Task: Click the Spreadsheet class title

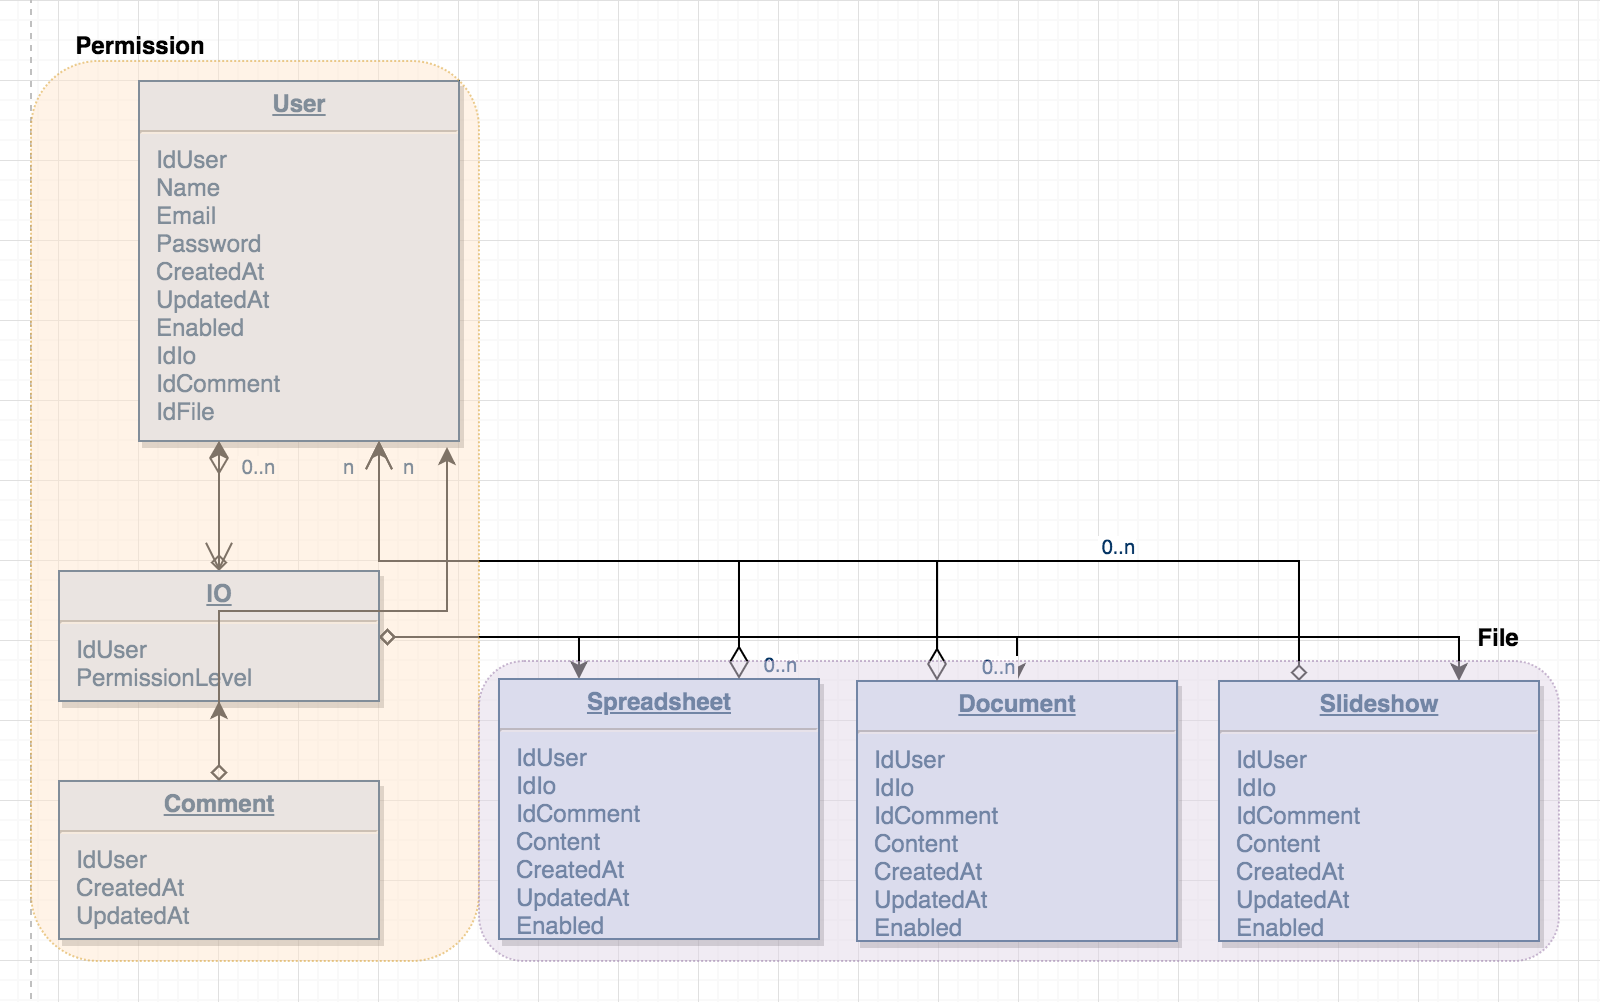Action: pos(658,702)
